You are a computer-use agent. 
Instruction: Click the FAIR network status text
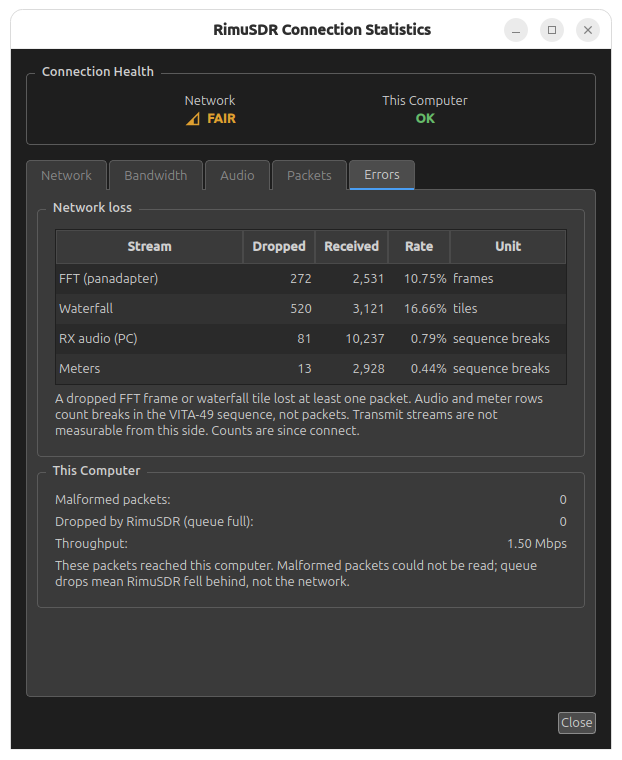click(222, 119)
